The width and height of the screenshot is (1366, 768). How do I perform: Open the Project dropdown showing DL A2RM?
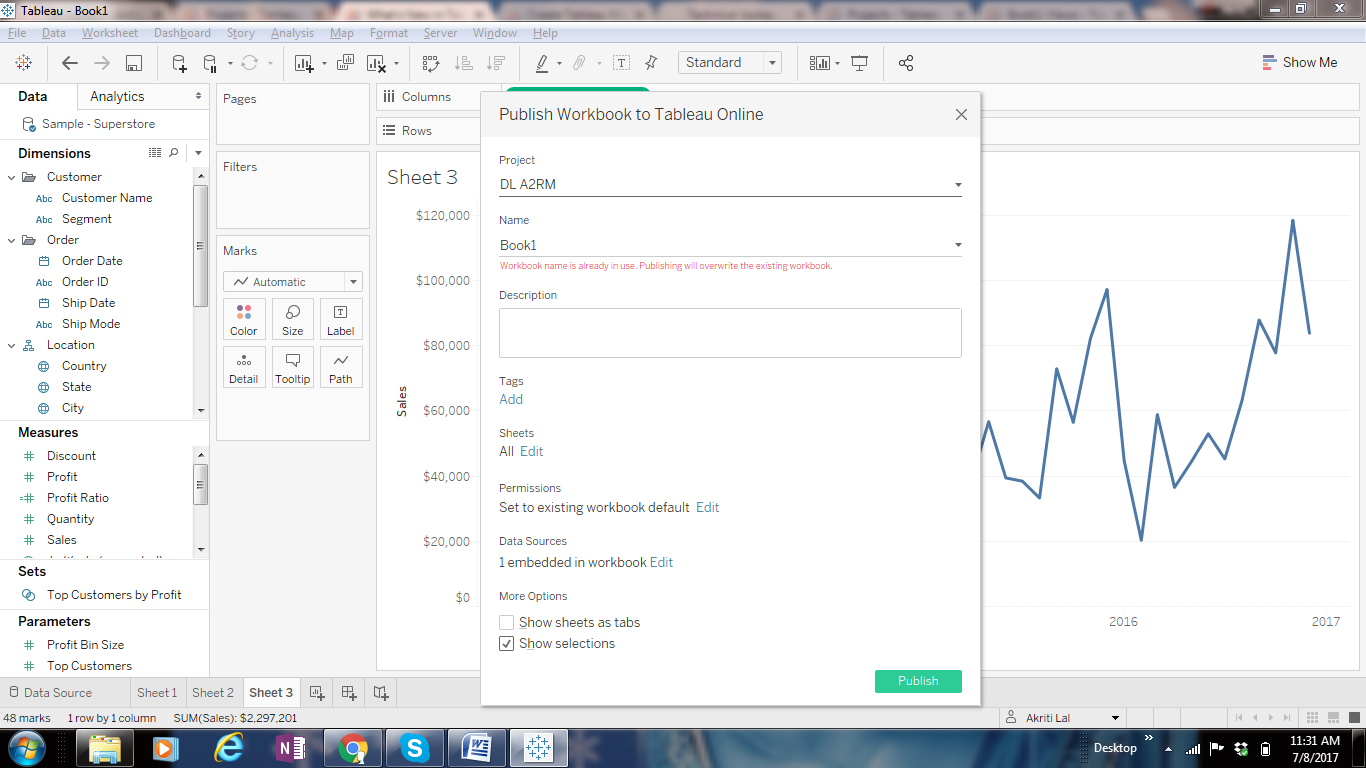point(730,184)
